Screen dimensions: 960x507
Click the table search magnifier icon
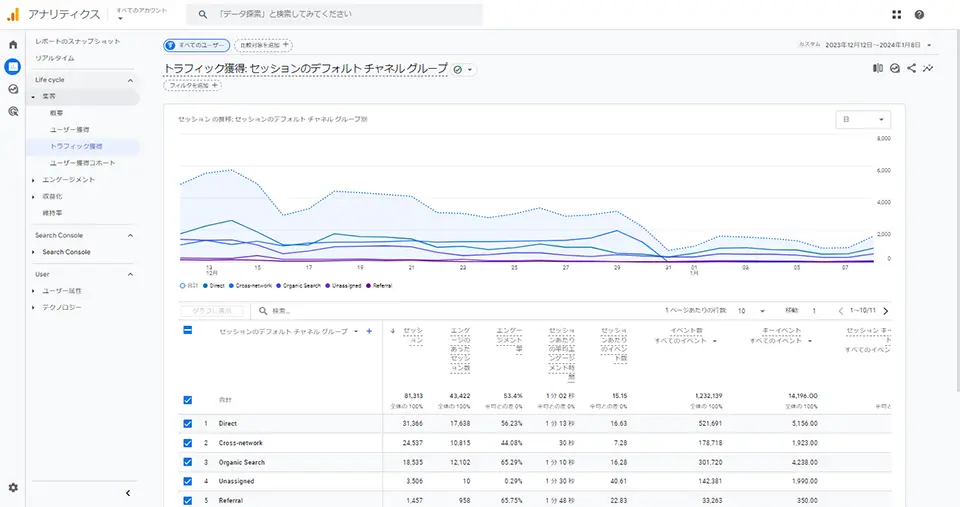263,311
